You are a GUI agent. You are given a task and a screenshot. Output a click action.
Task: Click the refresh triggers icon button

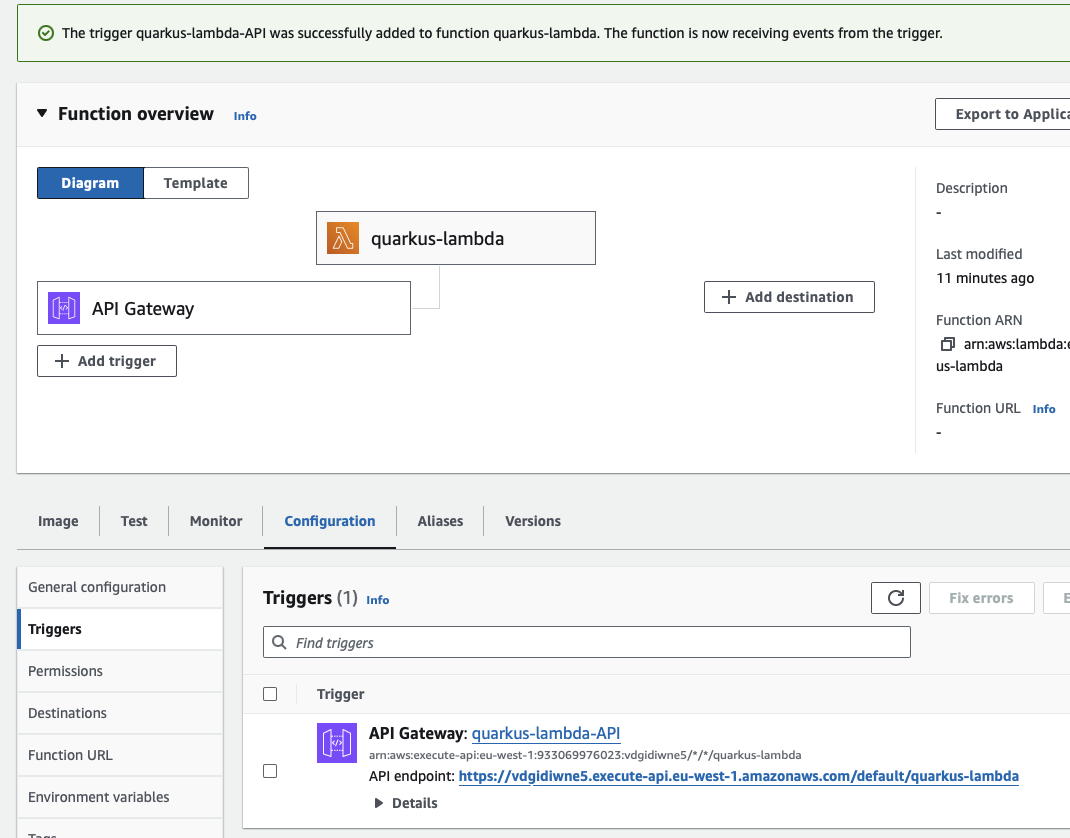[x=895, y=598]
